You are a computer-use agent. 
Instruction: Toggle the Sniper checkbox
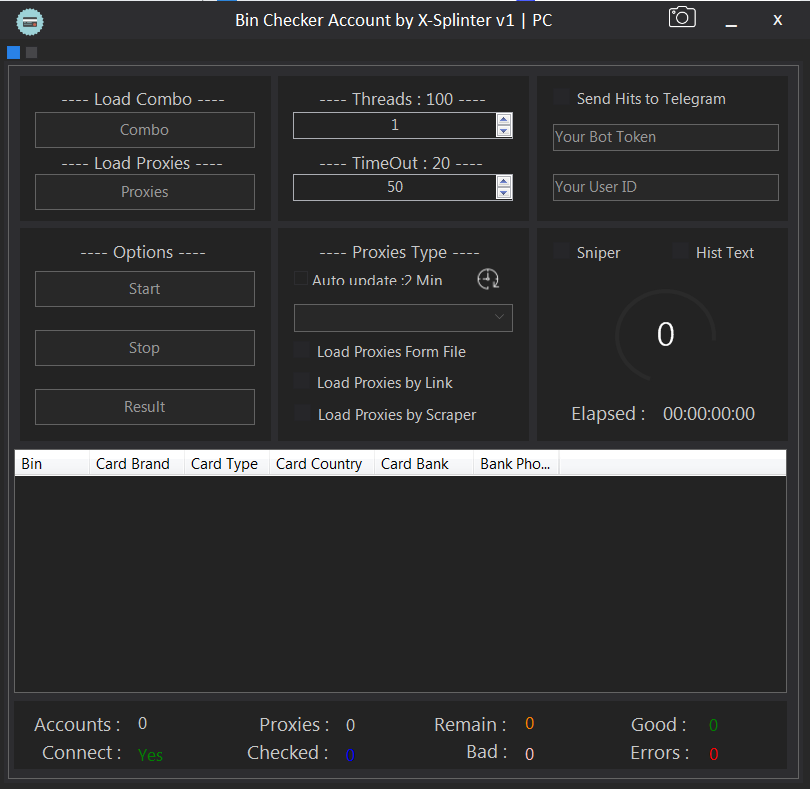pos(562,252)
